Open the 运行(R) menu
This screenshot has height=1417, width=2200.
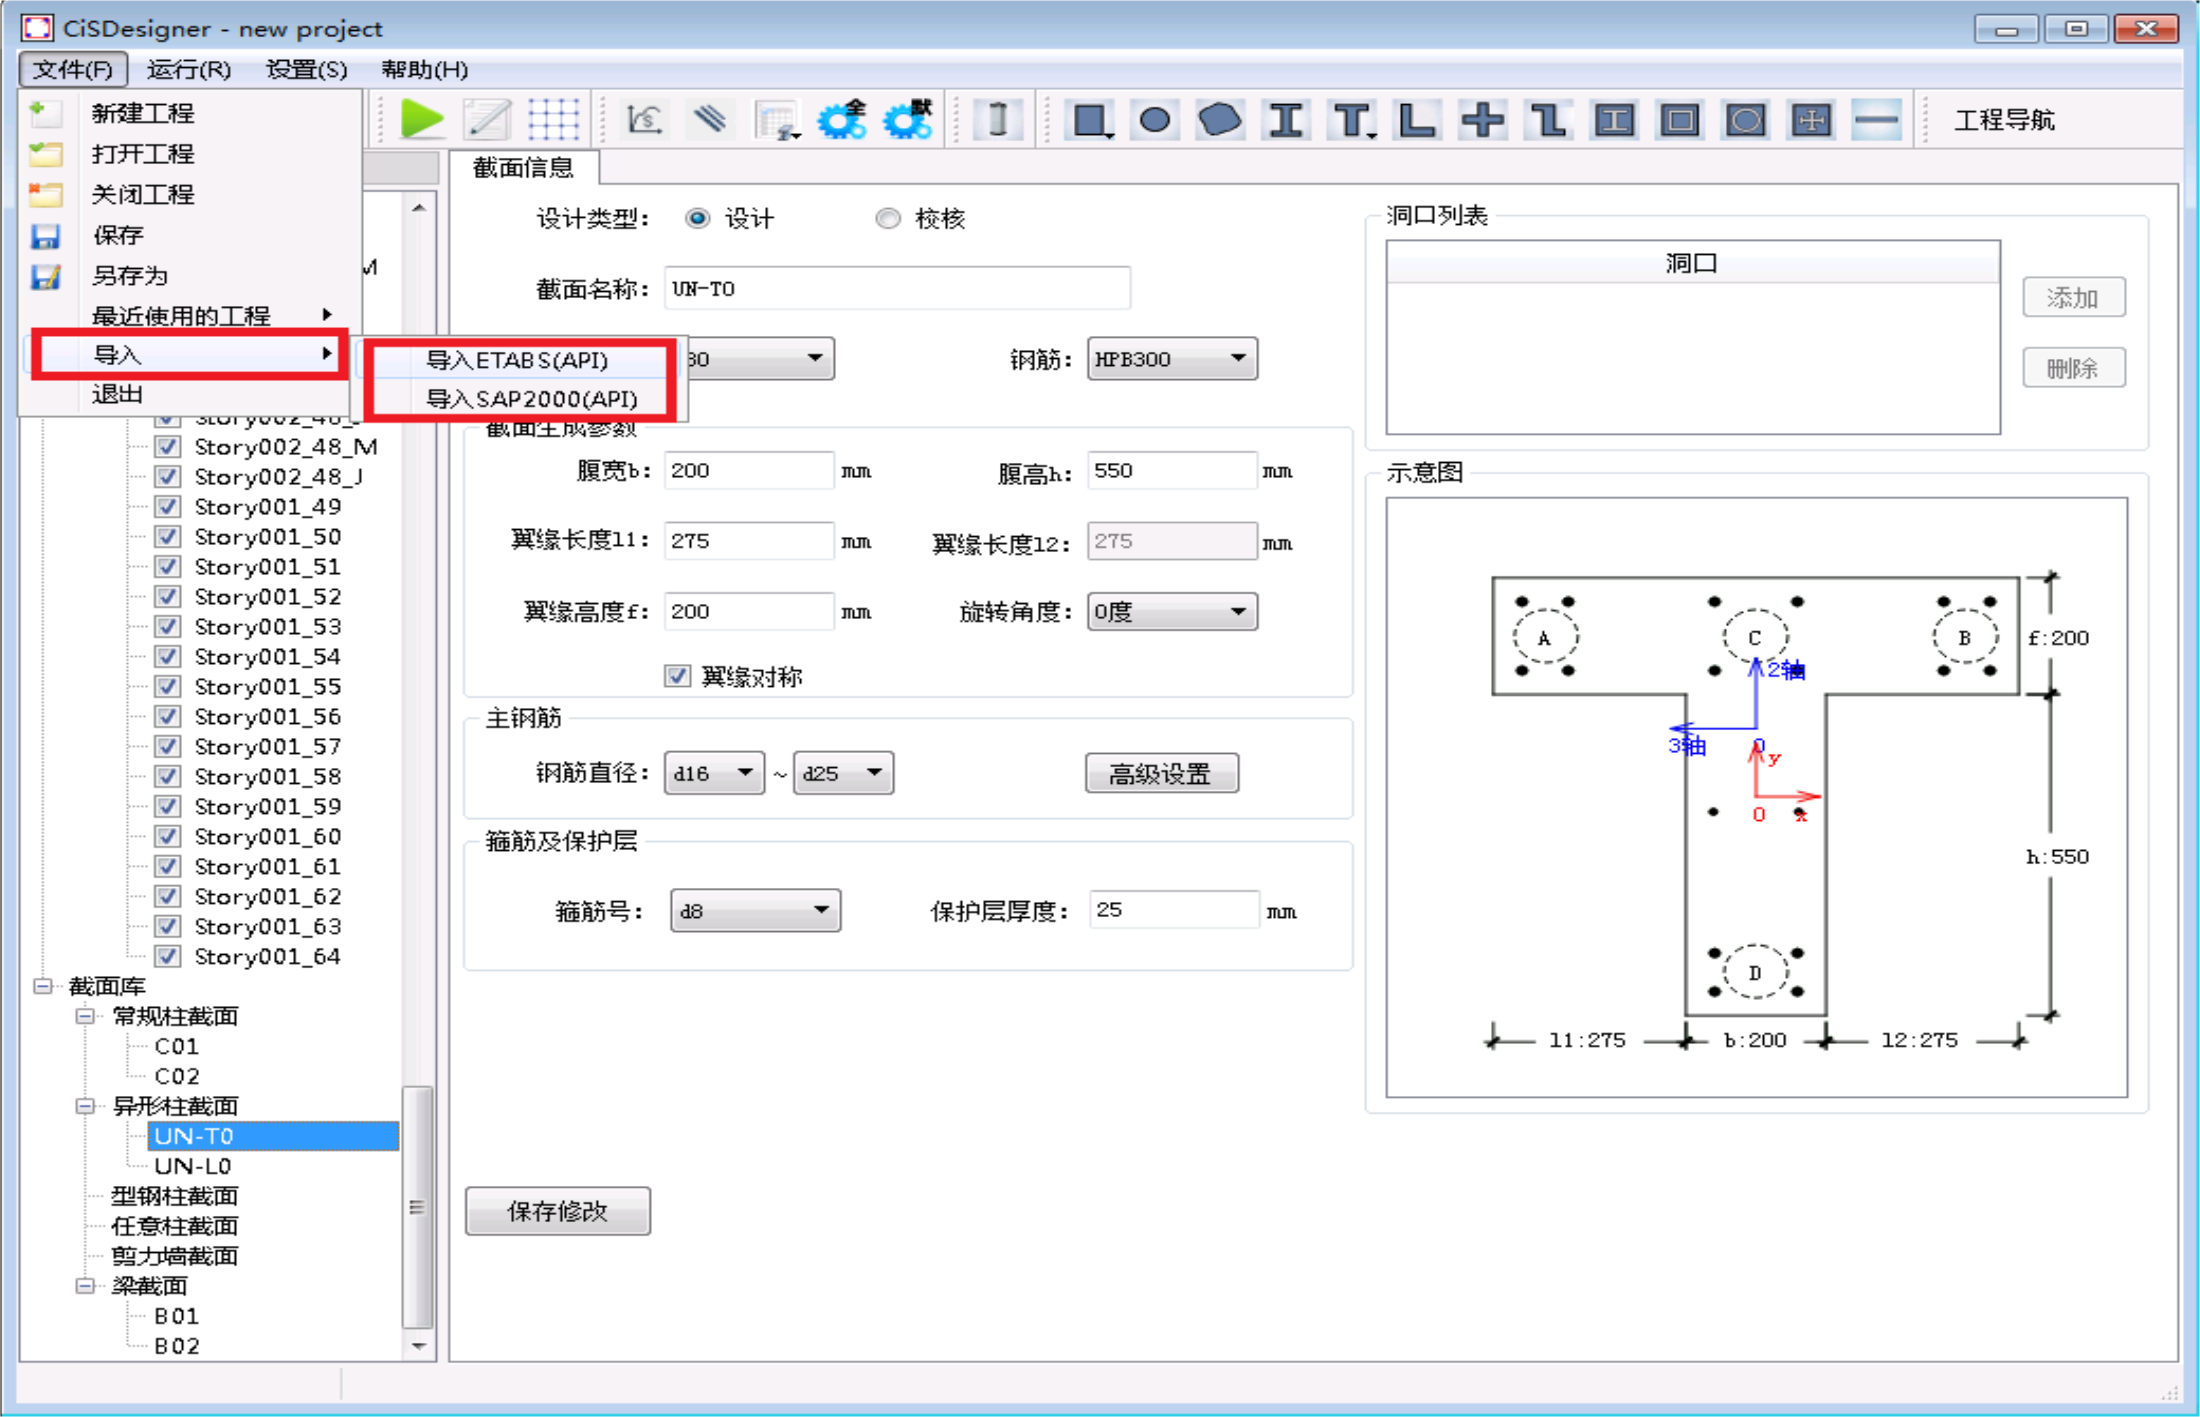pyautogui.click(x=188, y=69)
